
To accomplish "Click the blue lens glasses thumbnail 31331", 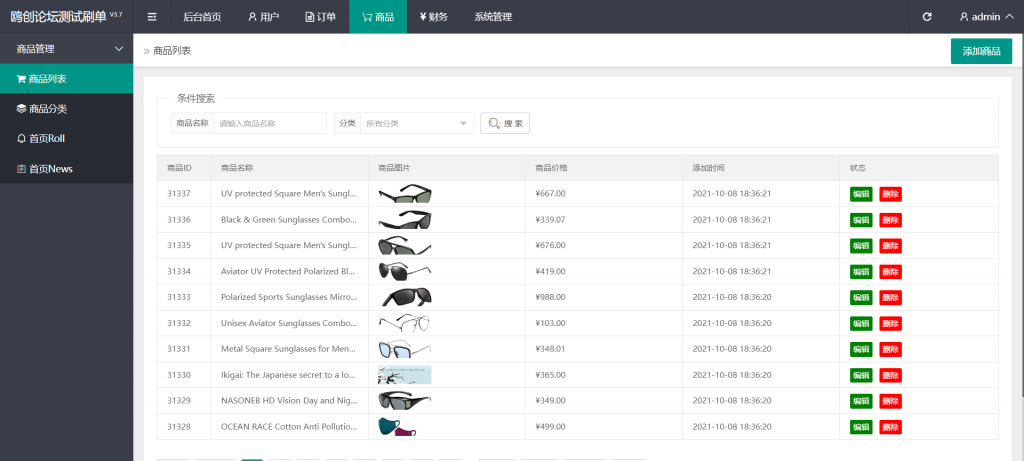I will click(x=405, y=349).
